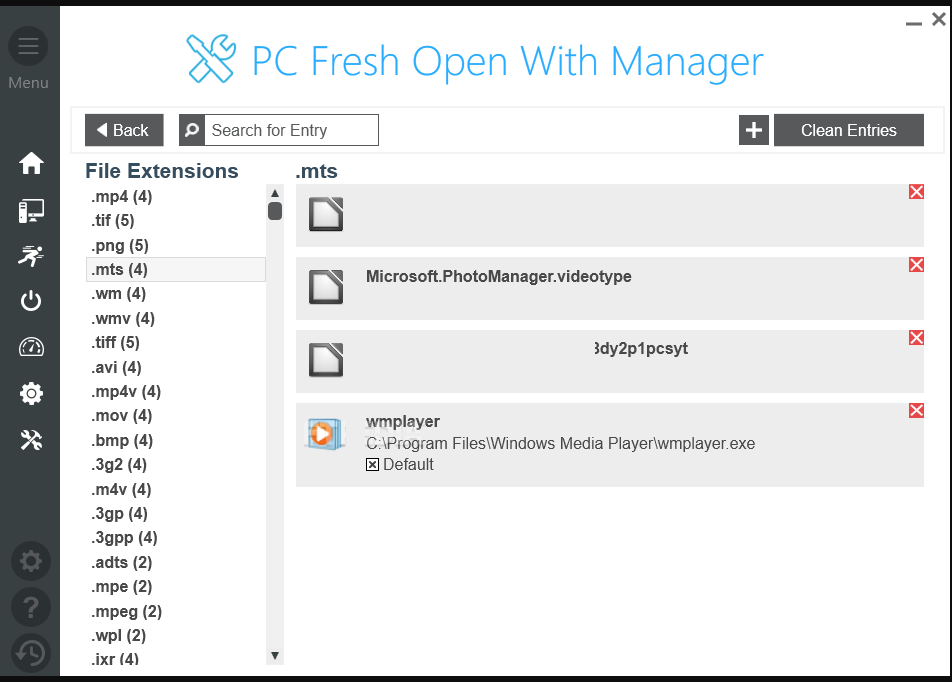952x682 pixels.
Task: Click the file icon of first unnamed entry
Action: click(x=326, y=214)
